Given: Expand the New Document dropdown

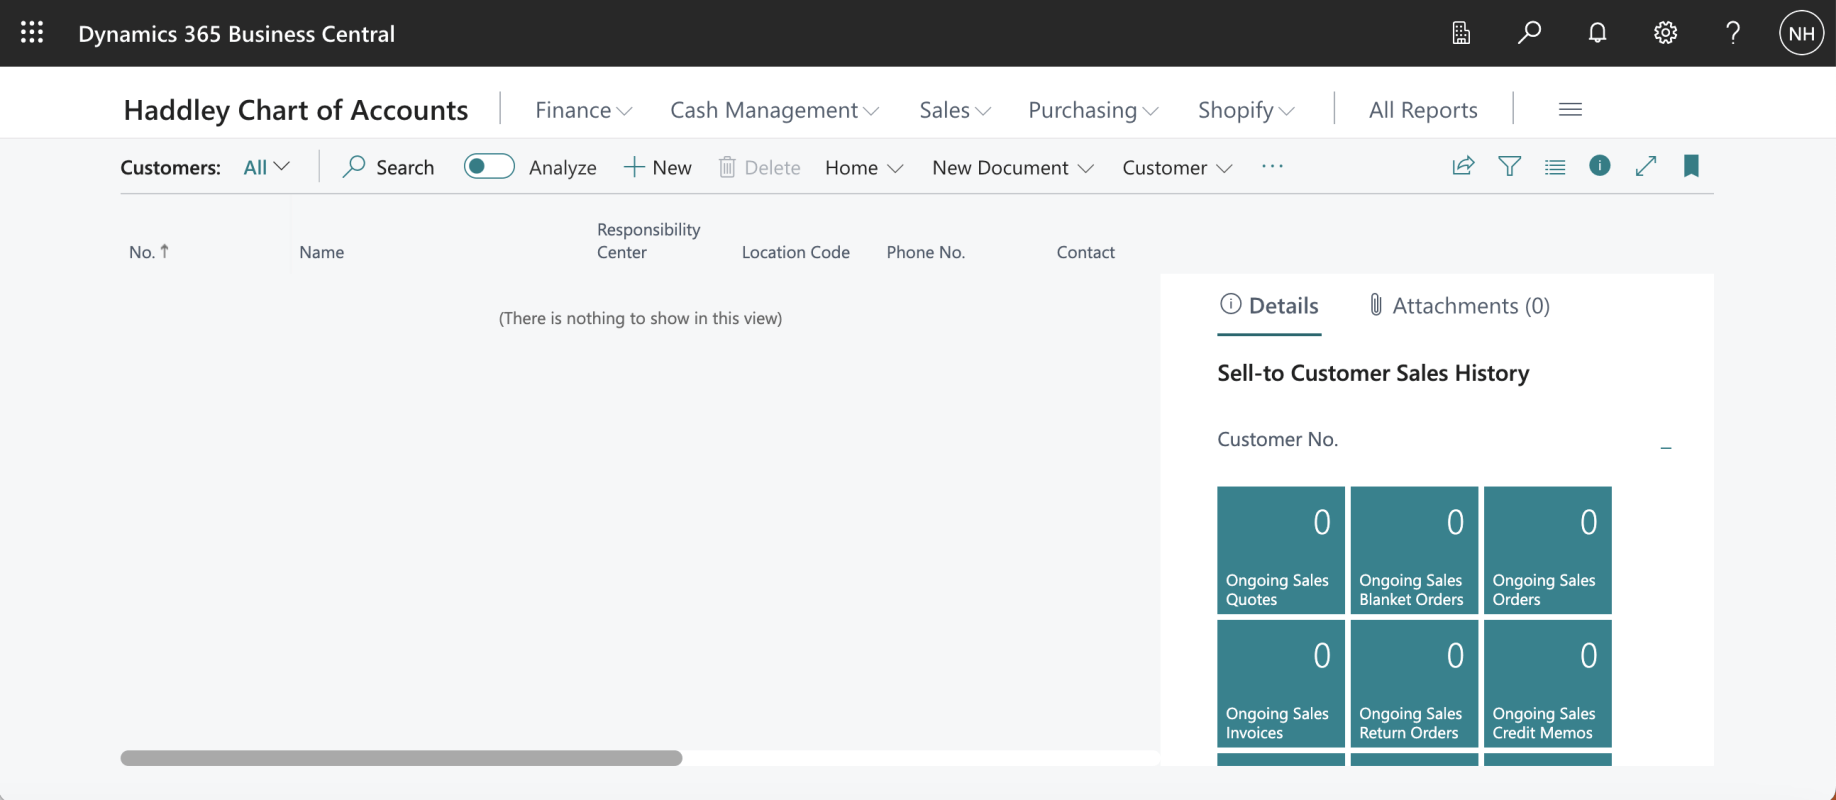Looking at the screenshot, I should pos(1012,168).
